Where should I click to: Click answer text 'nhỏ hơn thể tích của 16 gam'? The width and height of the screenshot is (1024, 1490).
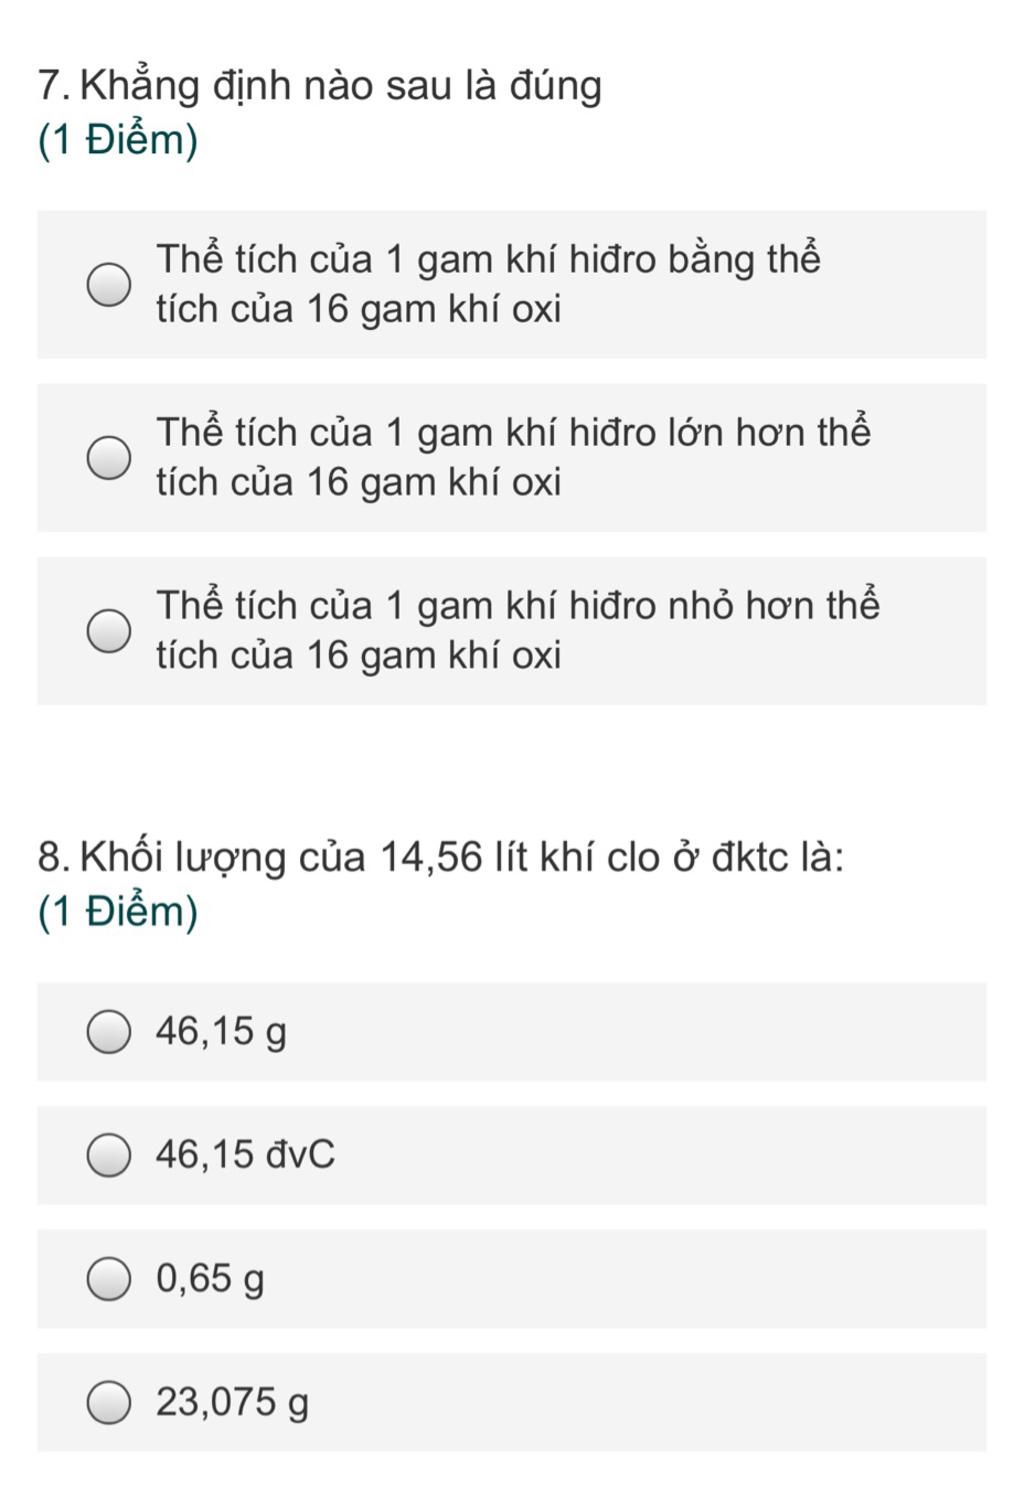518,630
